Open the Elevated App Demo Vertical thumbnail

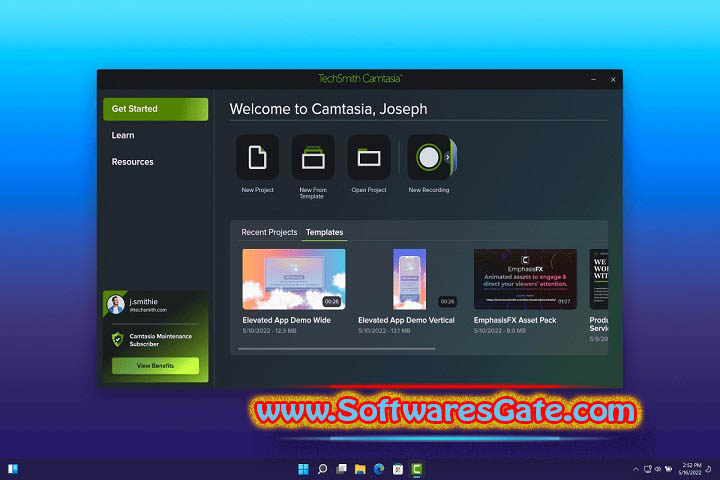(x=409, y=279)
